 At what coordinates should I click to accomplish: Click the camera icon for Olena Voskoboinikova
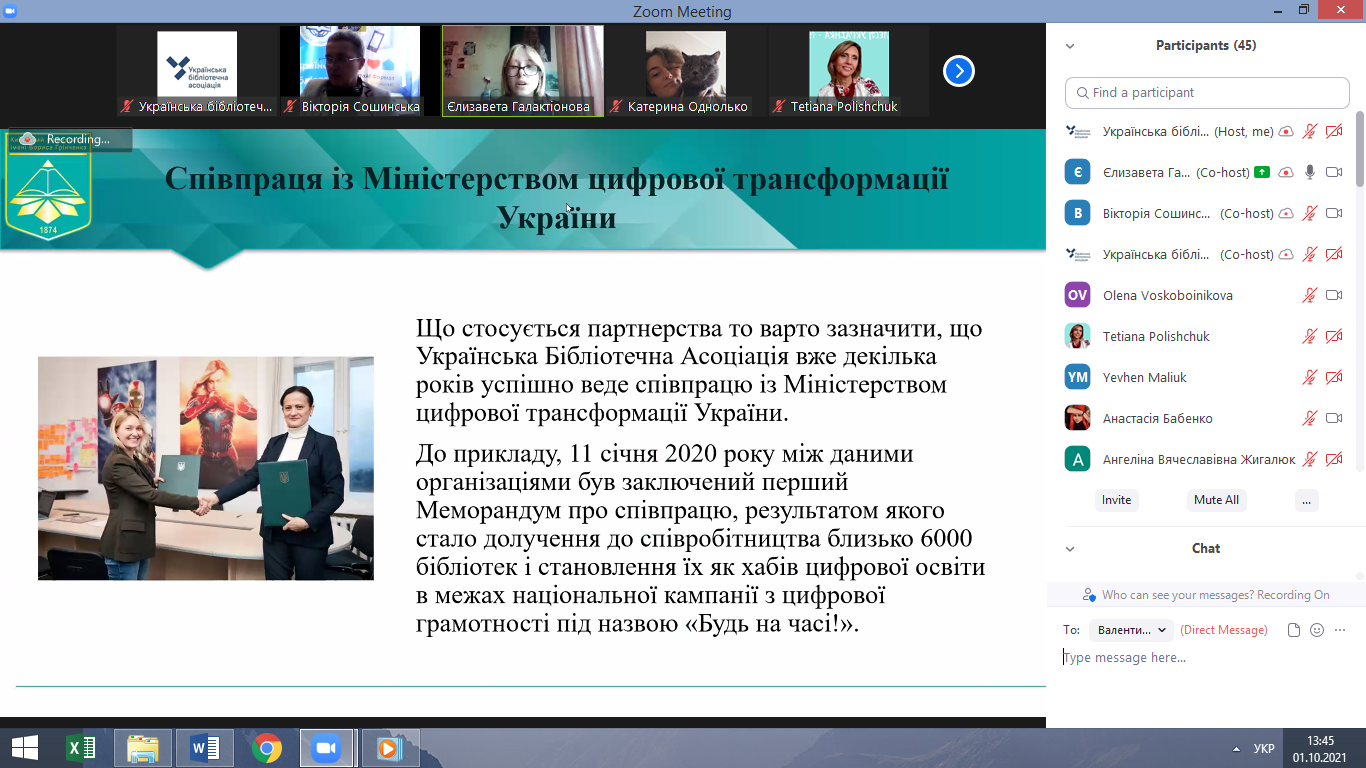point(1333,295)
